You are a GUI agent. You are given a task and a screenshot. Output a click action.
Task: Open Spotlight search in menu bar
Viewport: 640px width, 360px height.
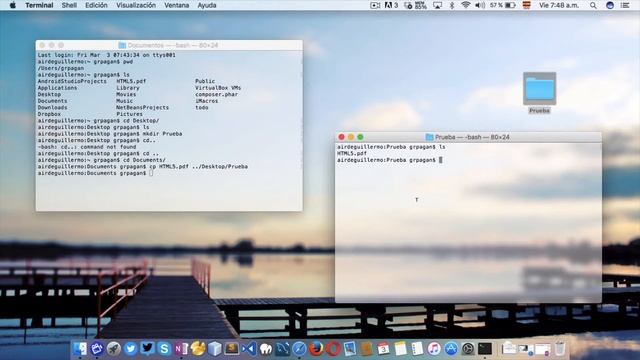593,5
